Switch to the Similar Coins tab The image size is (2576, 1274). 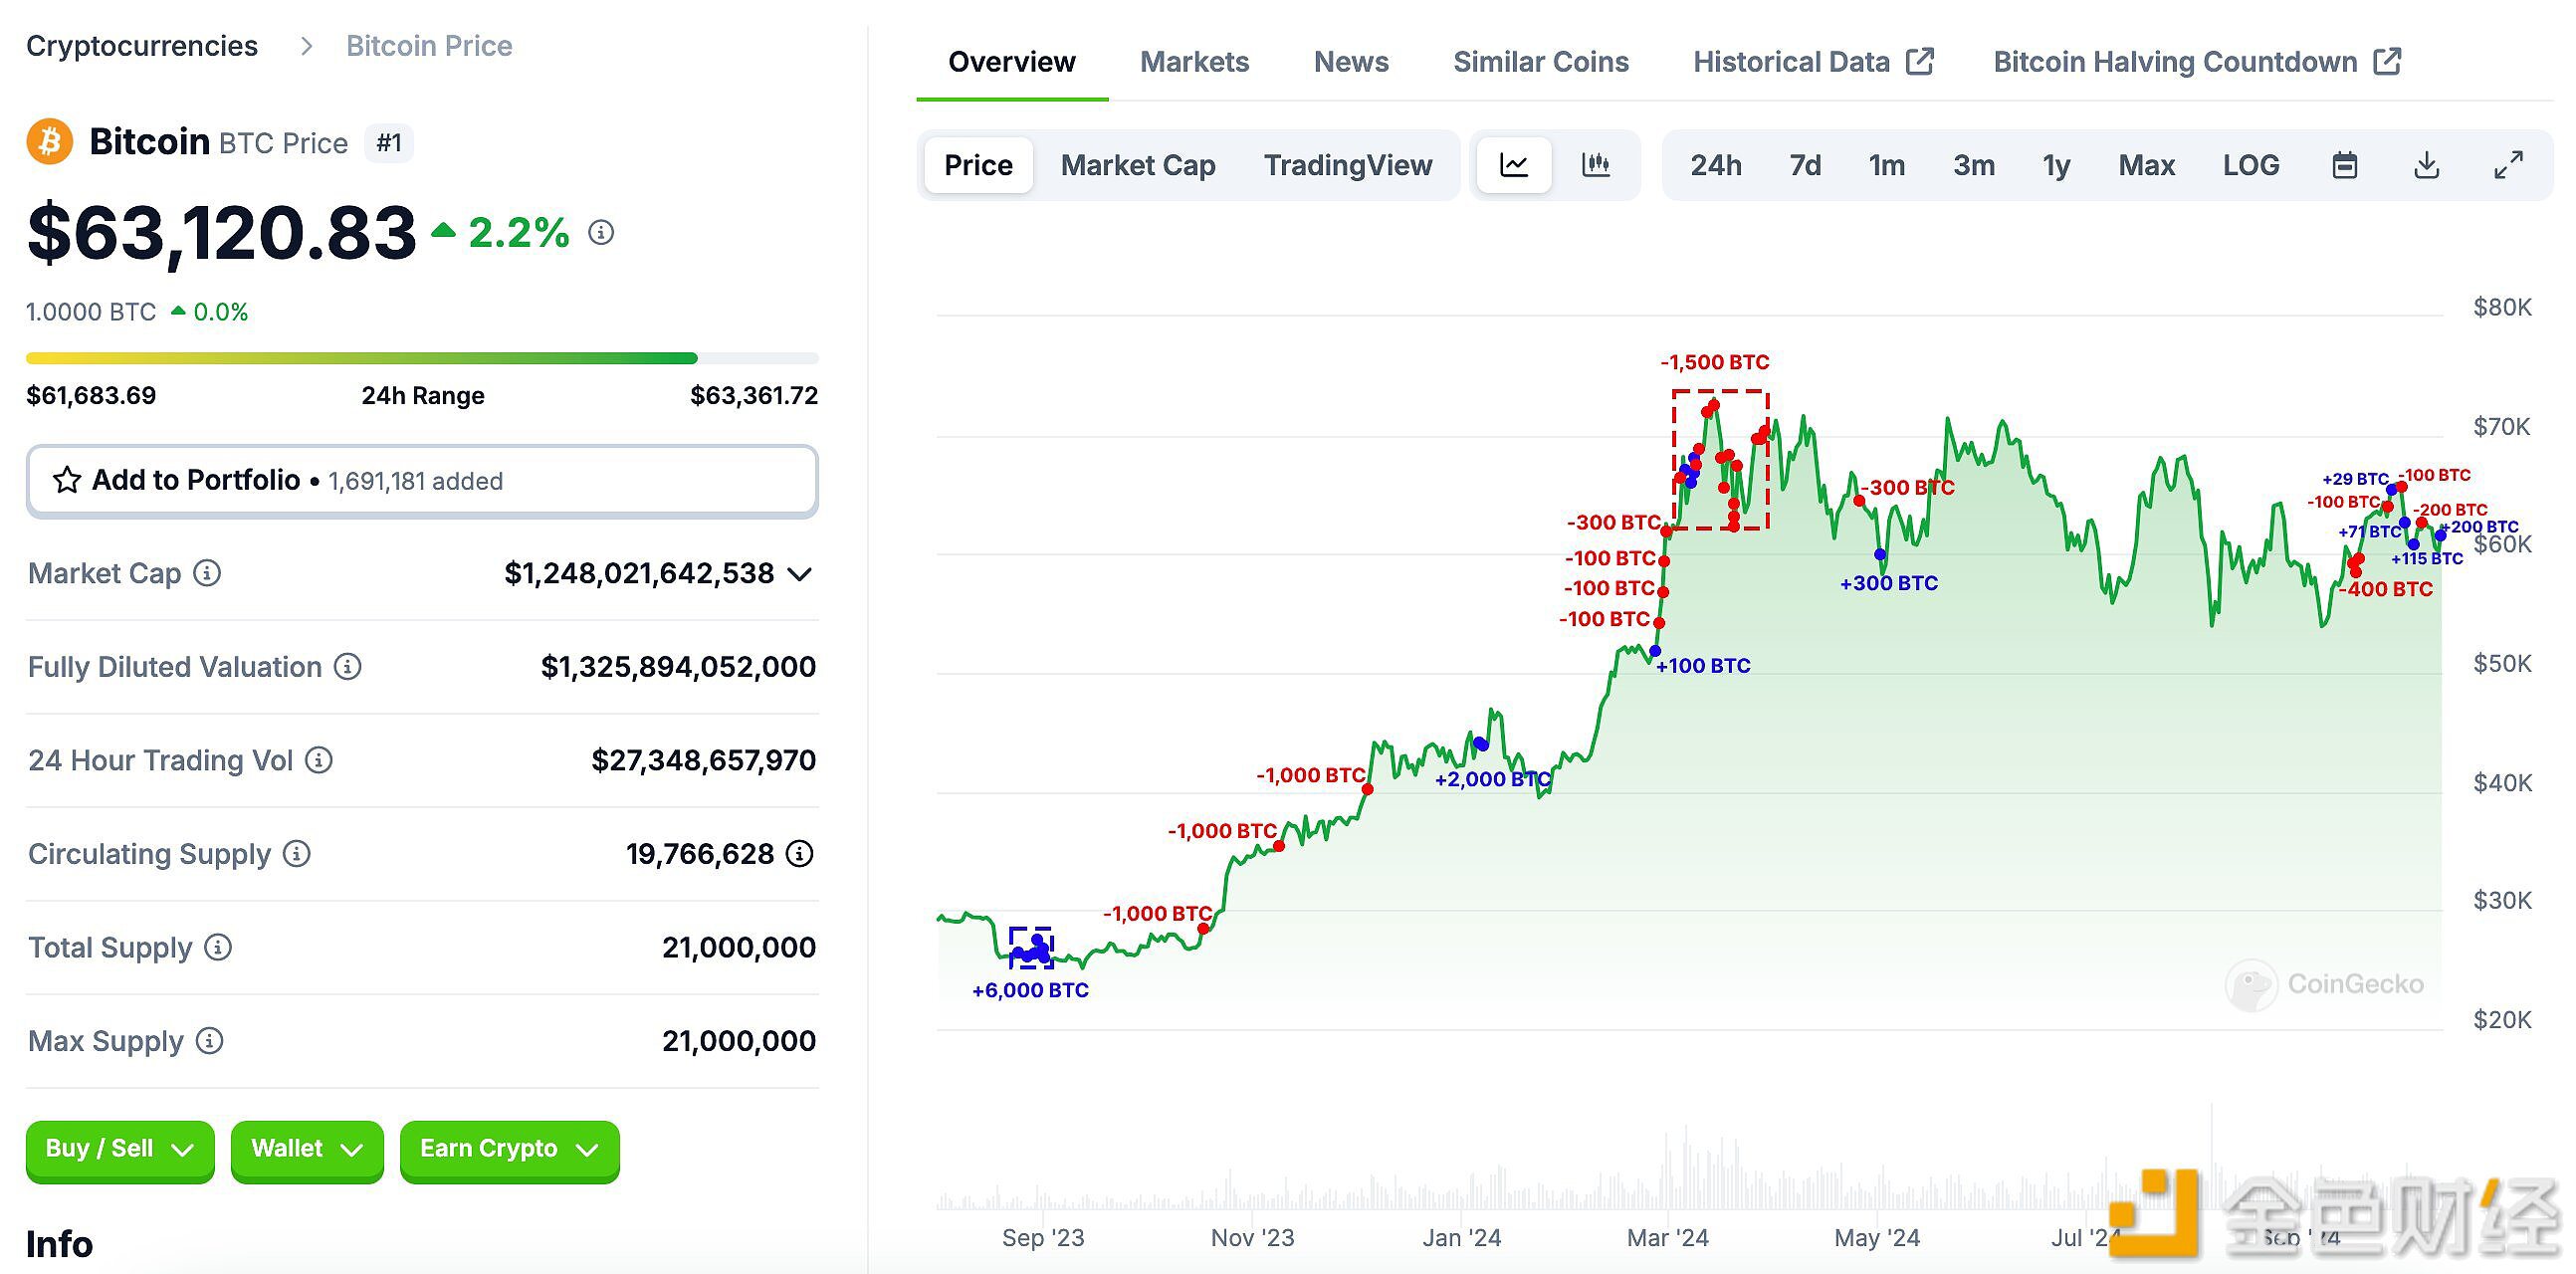coord(1541,62)
